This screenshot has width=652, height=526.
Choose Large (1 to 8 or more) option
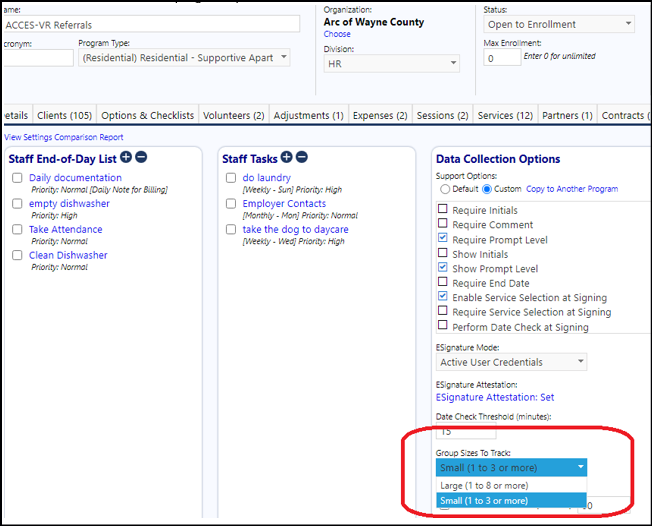[x=511, y=485]
